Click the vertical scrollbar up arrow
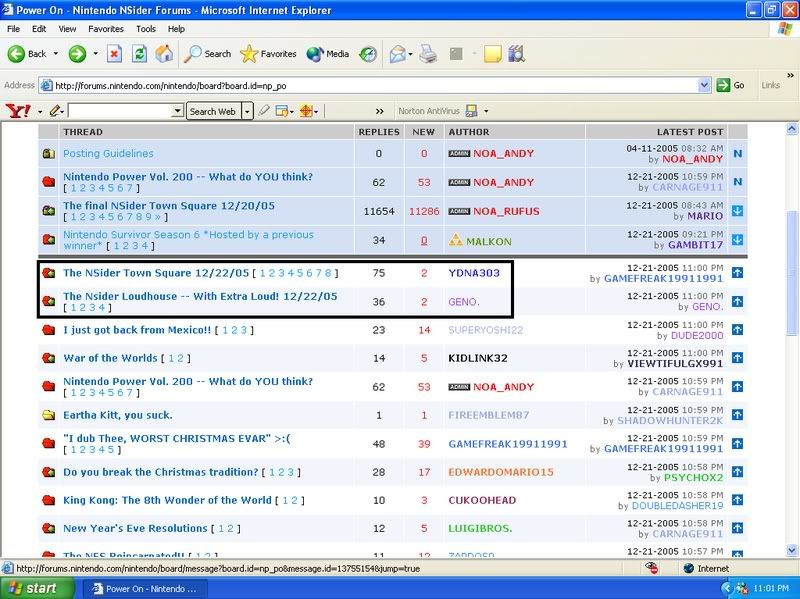The image size is (800, 599). tap(791, 129)
